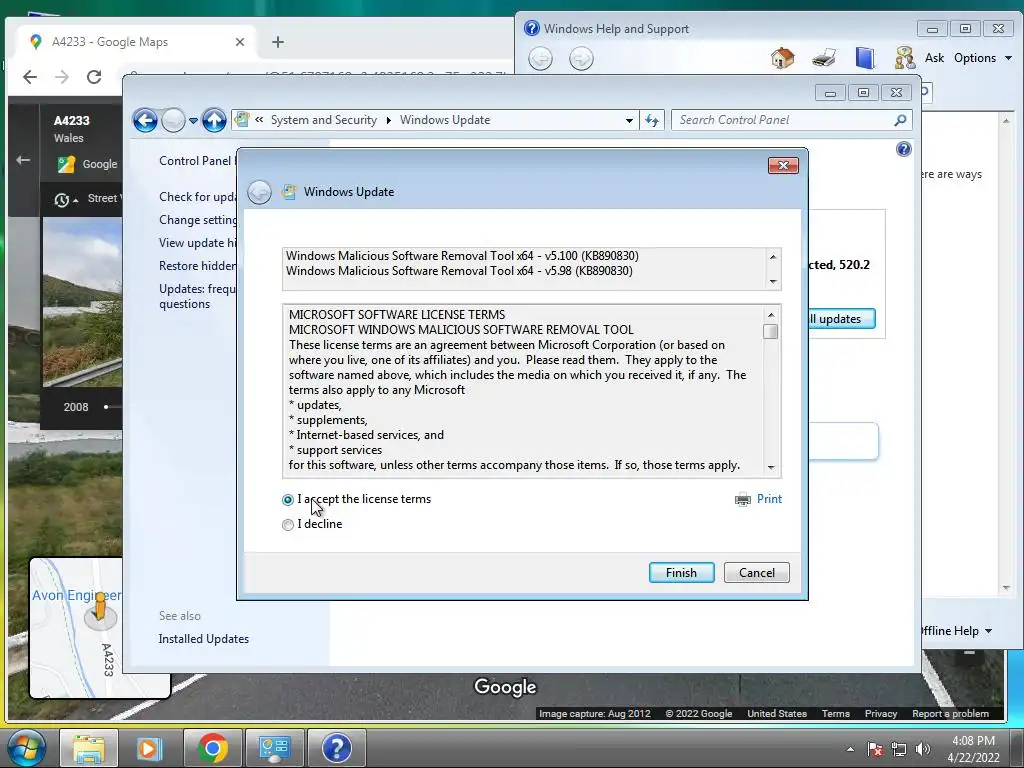Click the update list scroll up arrow

click(773, 257)
